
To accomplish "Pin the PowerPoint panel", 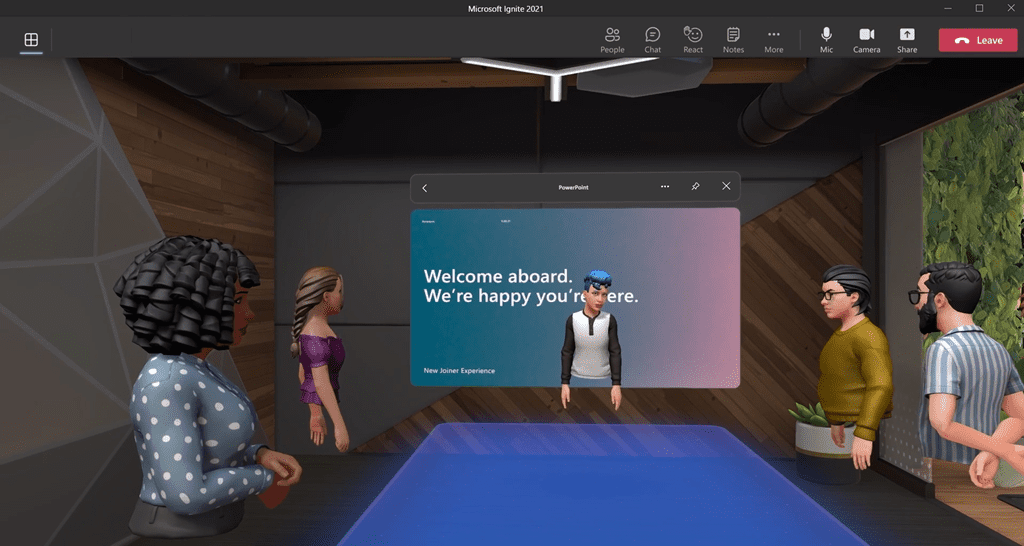I will tap(695, 187).
